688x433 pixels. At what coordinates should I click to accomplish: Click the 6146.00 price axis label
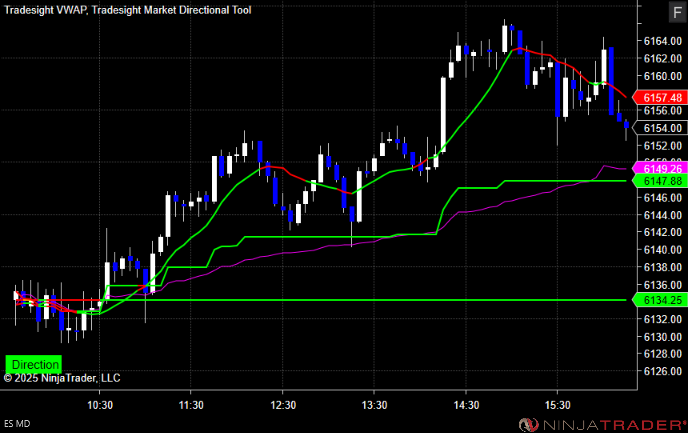point(663,198)
